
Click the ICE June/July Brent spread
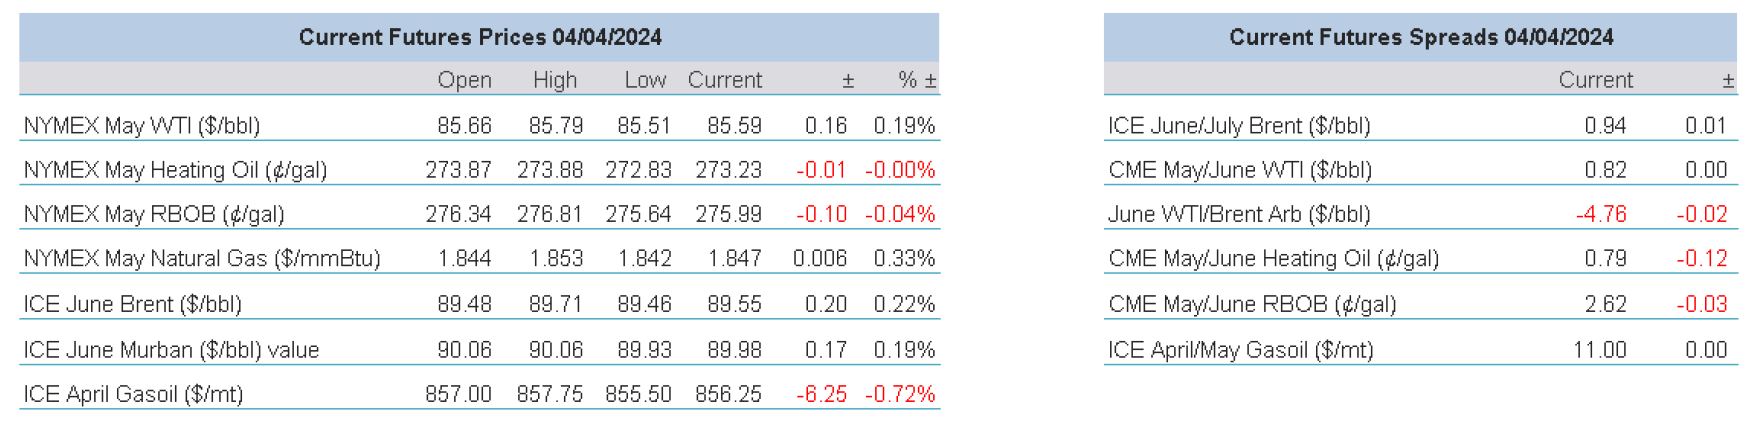coord(1239,126)
